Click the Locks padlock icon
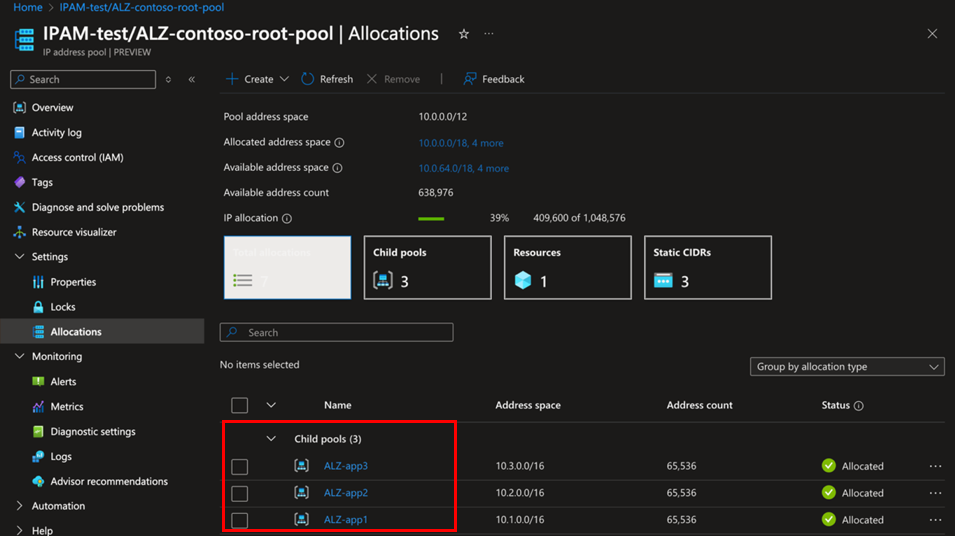 (38, 307)
